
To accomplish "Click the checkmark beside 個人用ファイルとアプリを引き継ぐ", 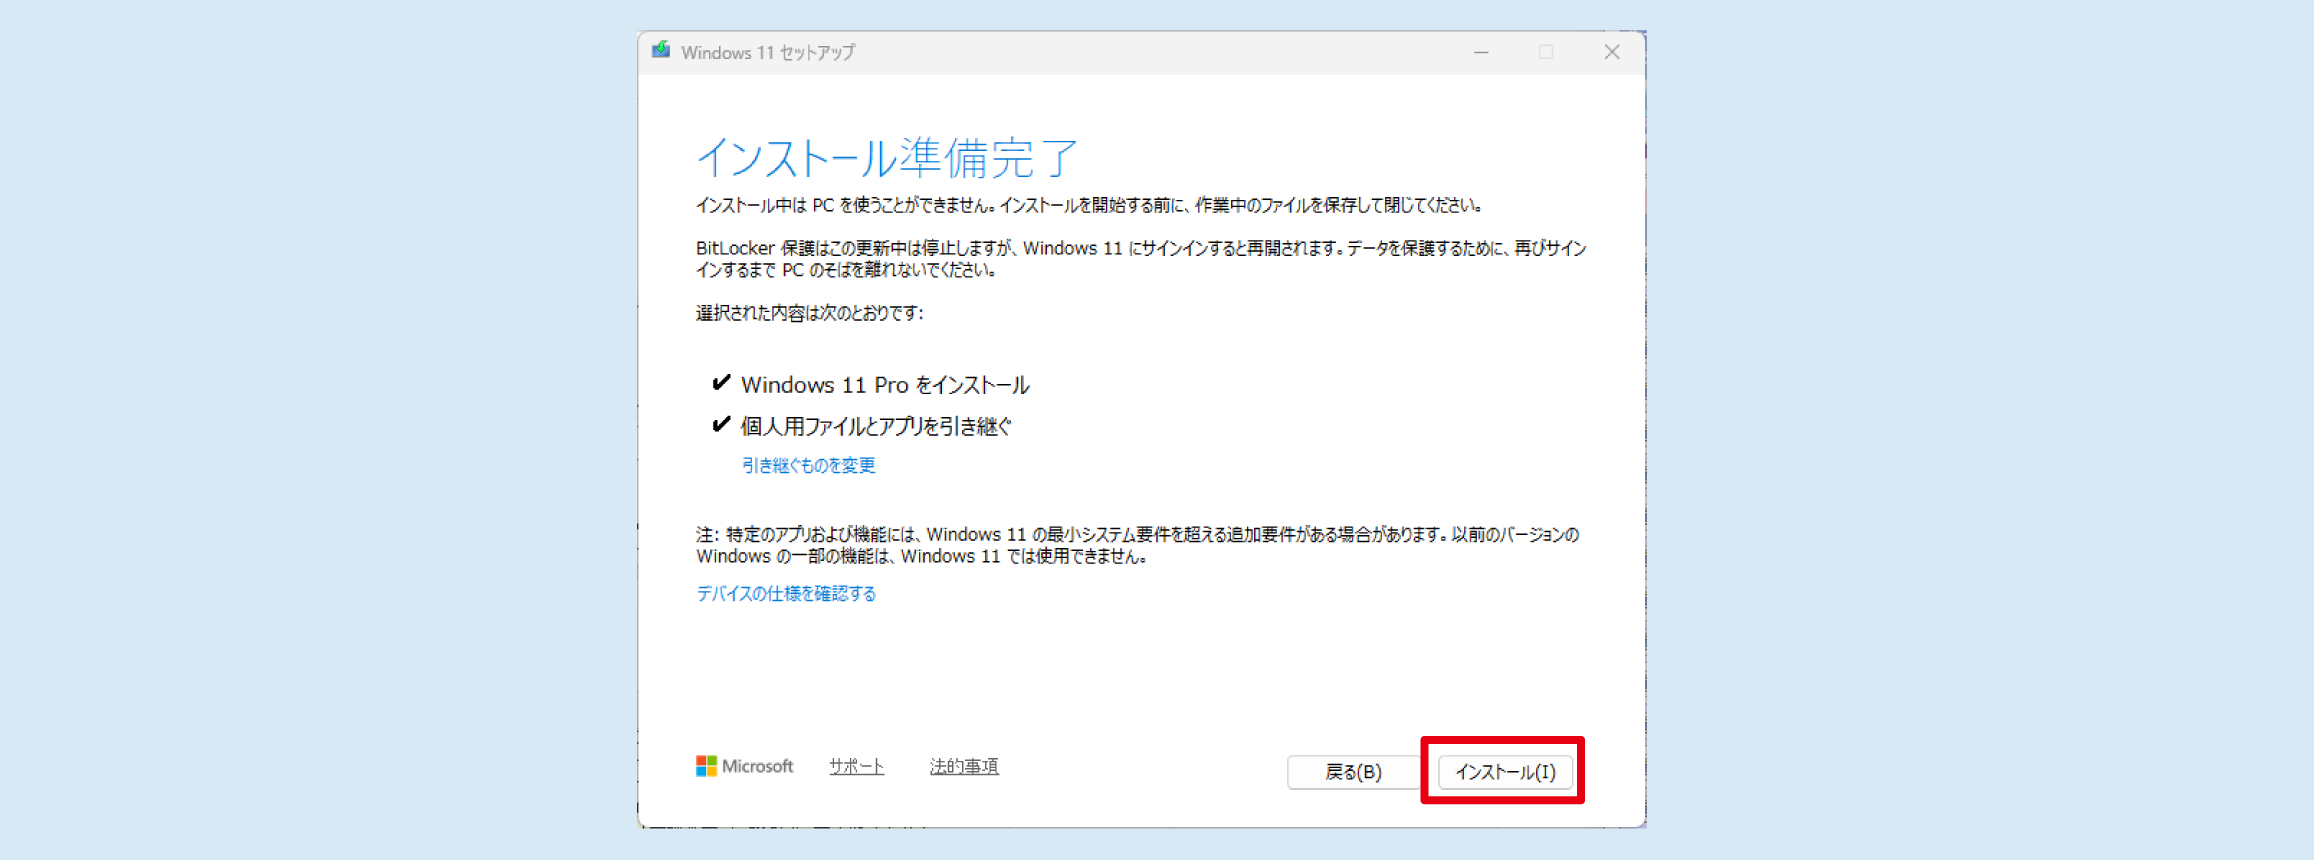I will click(720, 425).
